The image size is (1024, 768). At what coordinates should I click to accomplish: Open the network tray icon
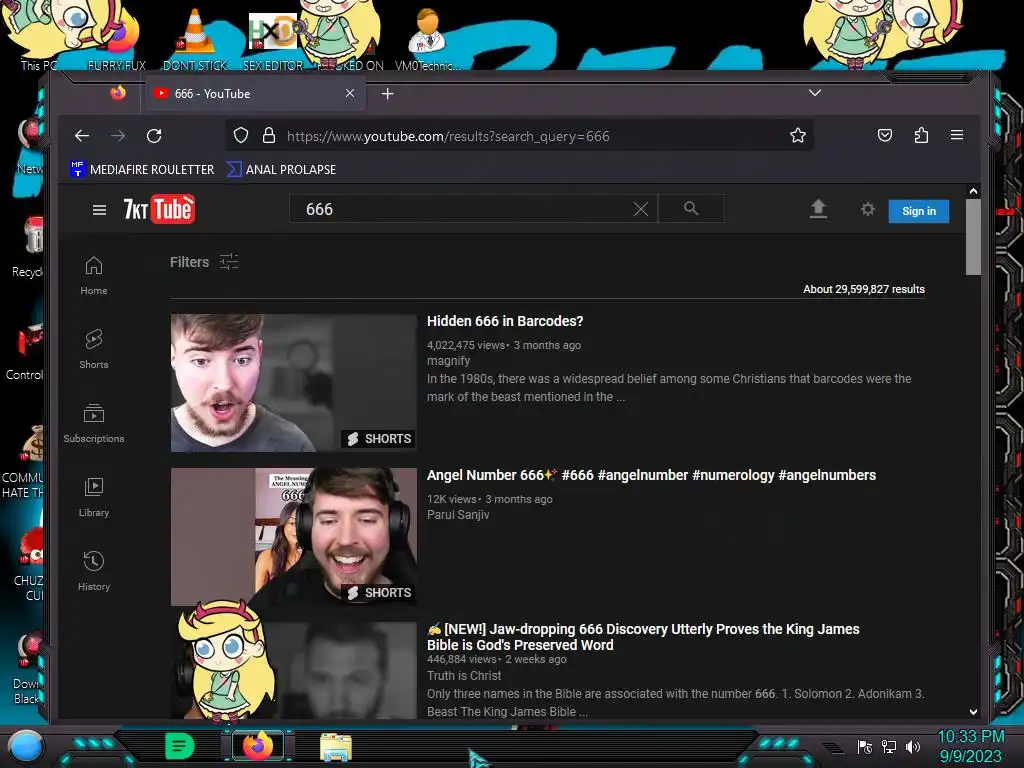pos(889,746)
